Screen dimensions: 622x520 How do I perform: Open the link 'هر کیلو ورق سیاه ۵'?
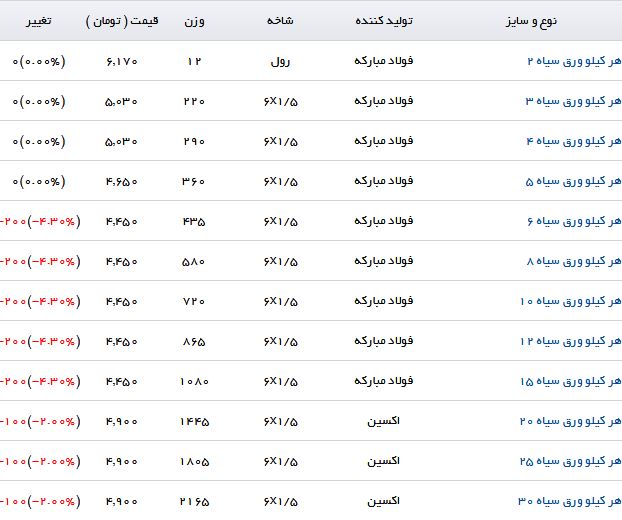coord(574,181)
